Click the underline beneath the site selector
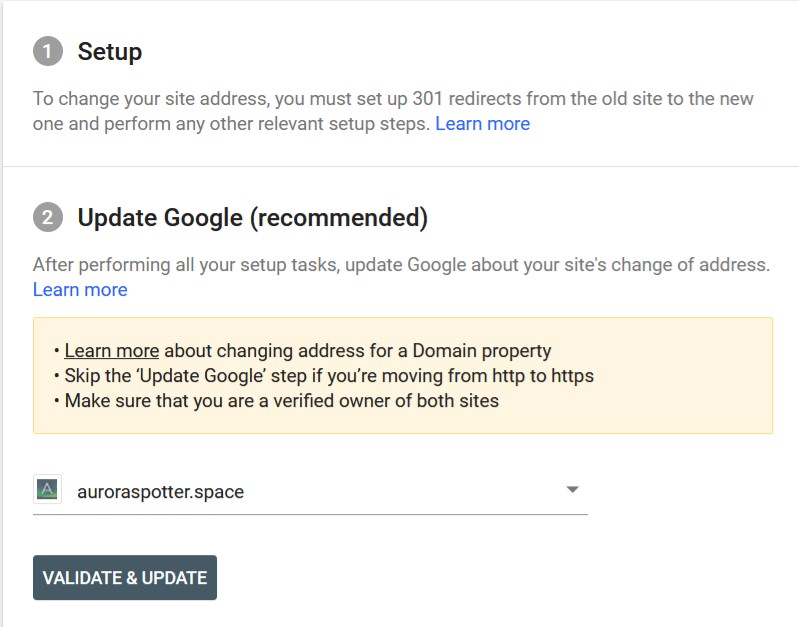This screenshot has height=627, width=799. pyautogui.click(x=310, y=515)
